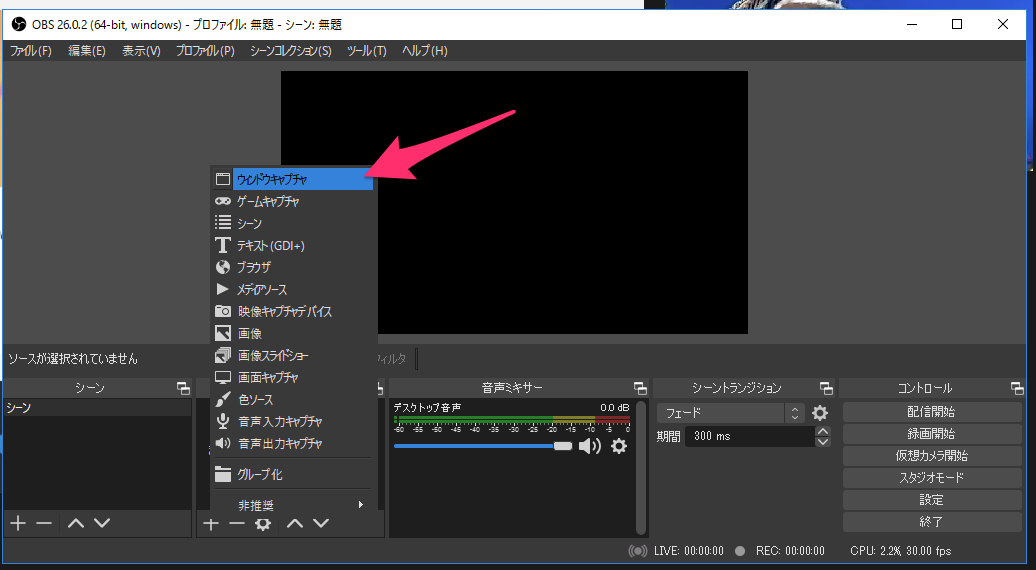Maximize the OBS window

[x=957, y=24]
